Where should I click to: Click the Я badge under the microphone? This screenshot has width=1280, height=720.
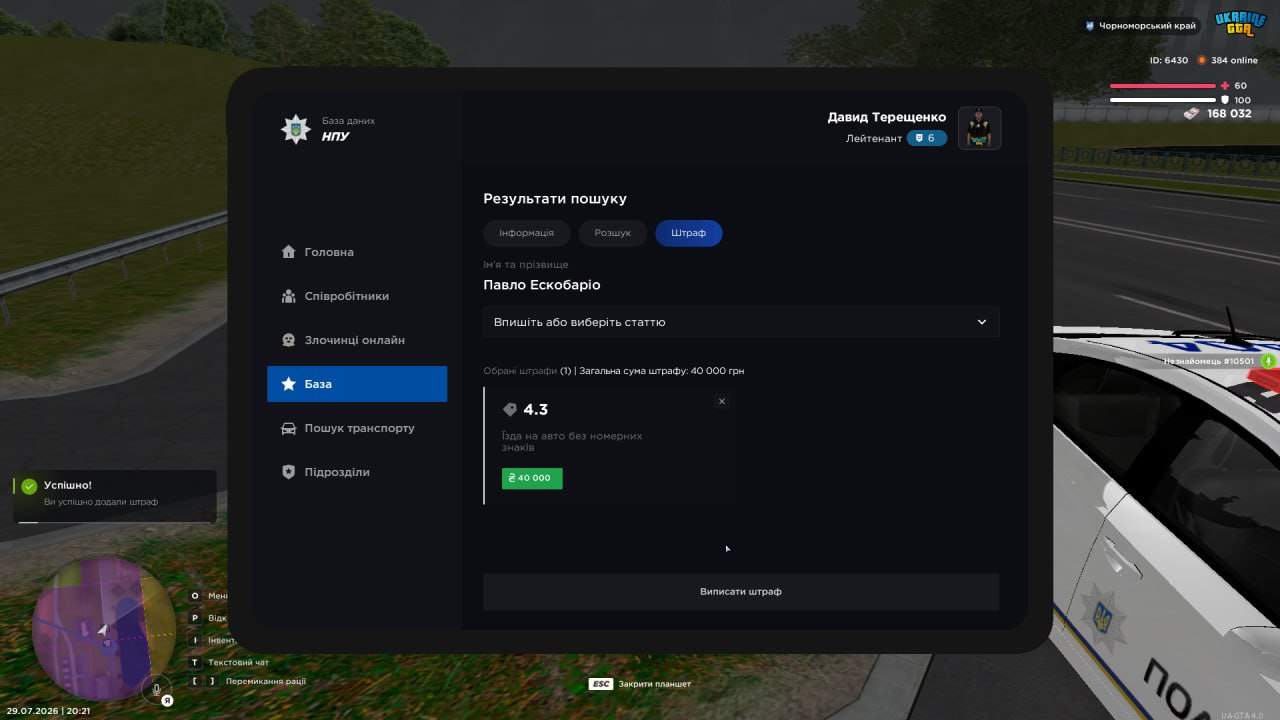pos(168,700)
